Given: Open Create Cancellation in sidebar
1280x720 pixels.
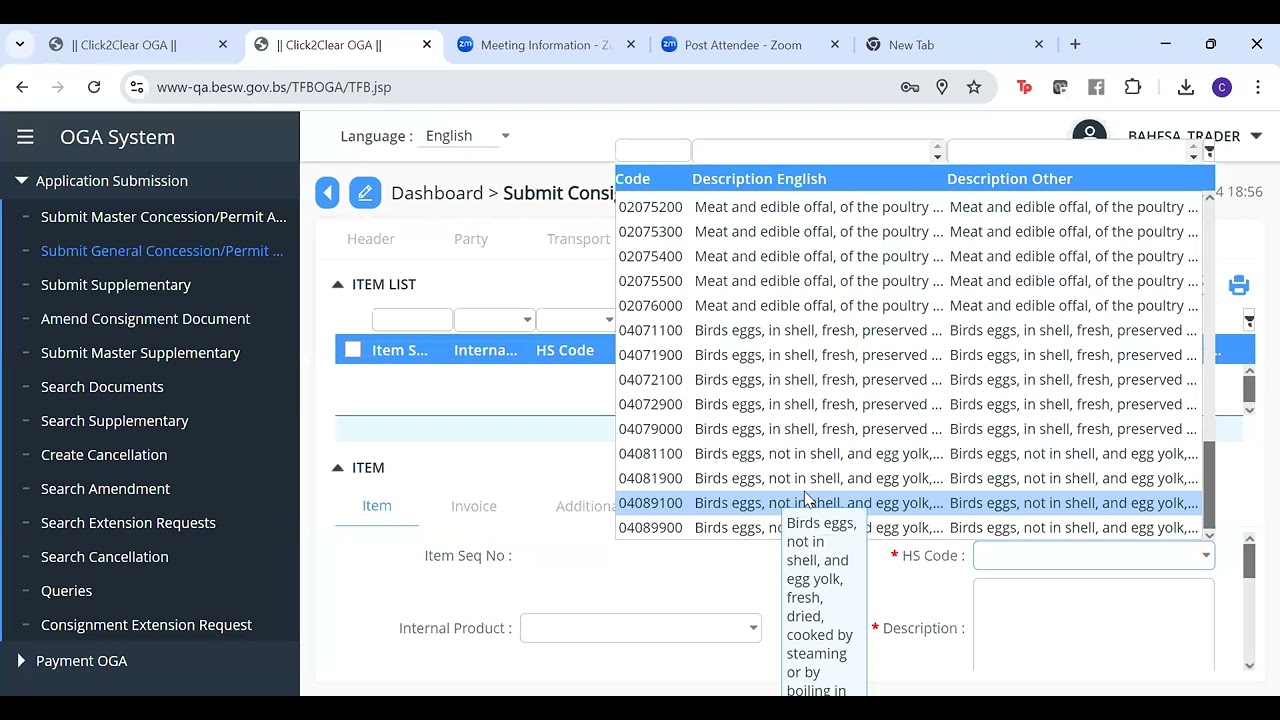Looking at the screenshot, I should pos(104,455).
